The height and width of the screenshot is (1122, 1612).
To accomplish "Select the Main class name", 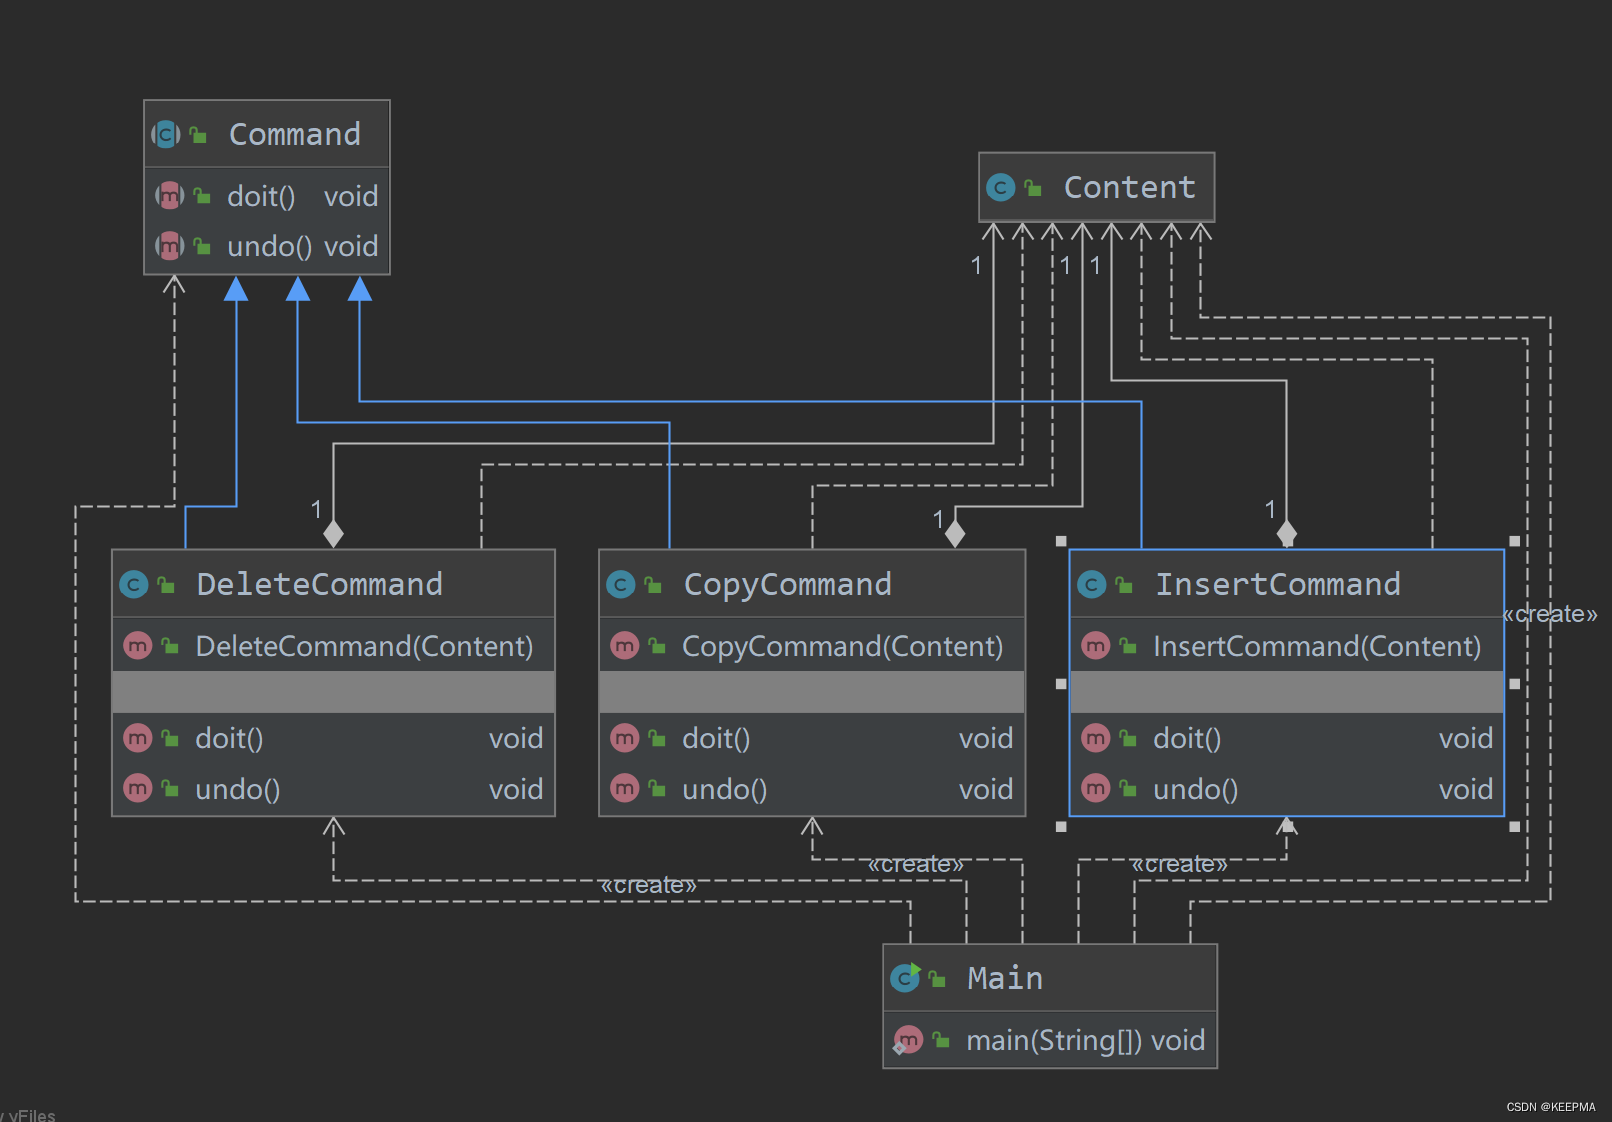I will point(1005,978).
